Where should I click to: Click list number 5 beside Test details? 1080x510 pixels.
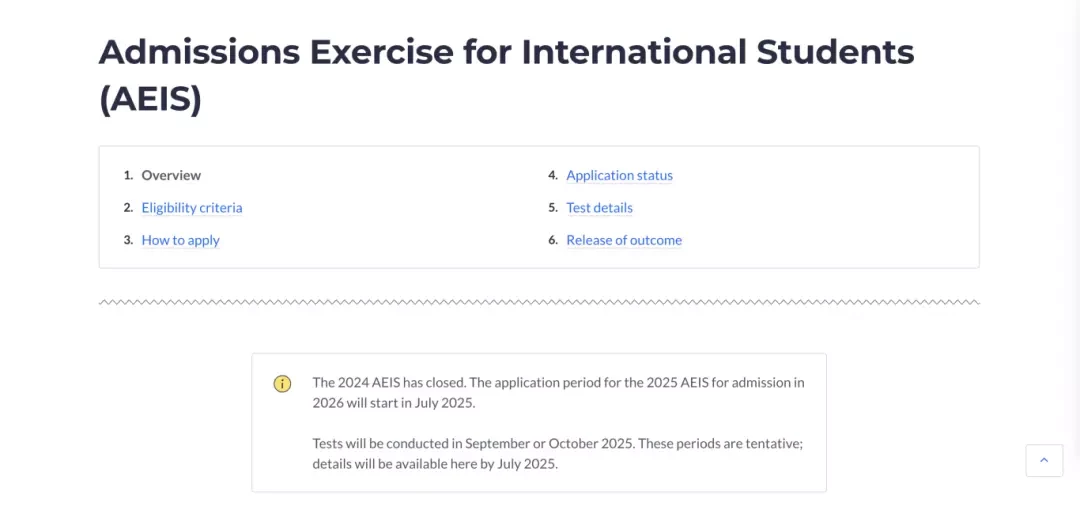552,207
